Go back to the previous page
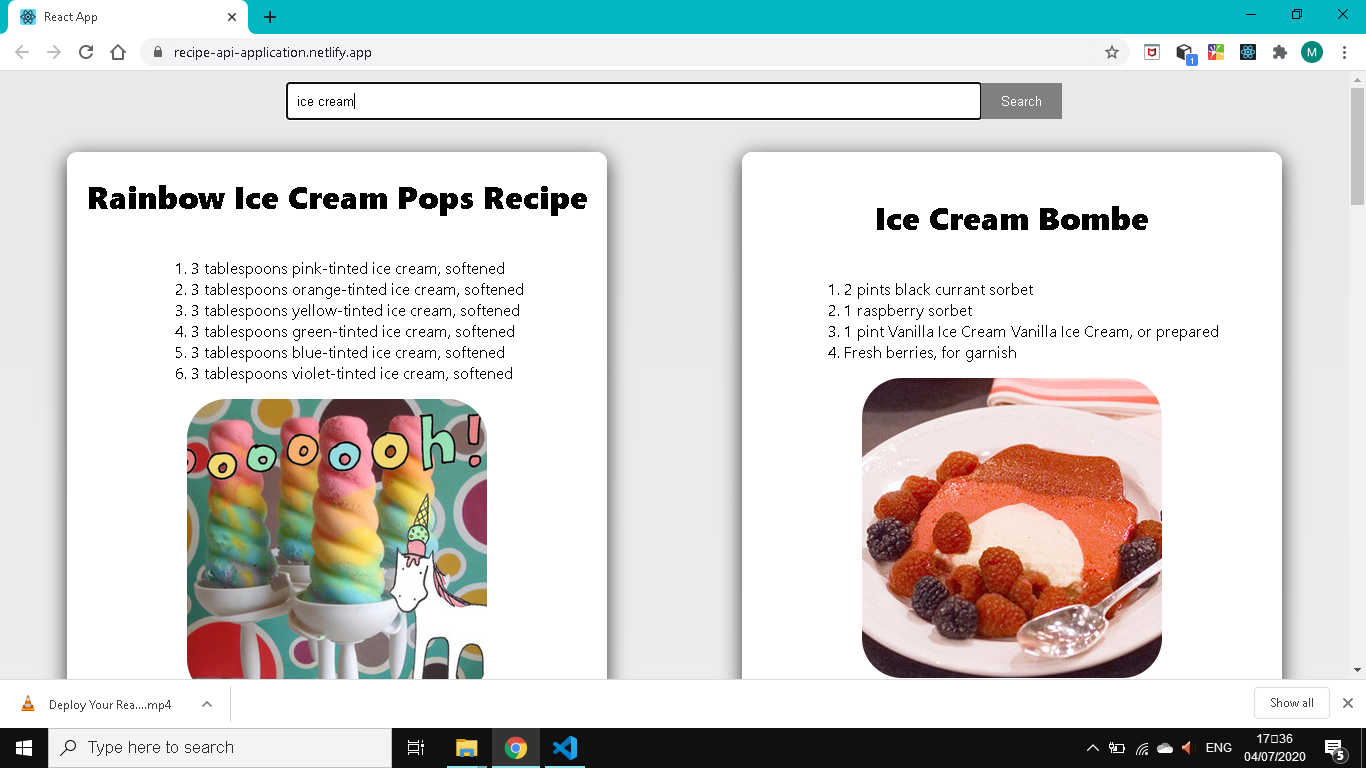 pyautogui.click(x=22, y=52)
